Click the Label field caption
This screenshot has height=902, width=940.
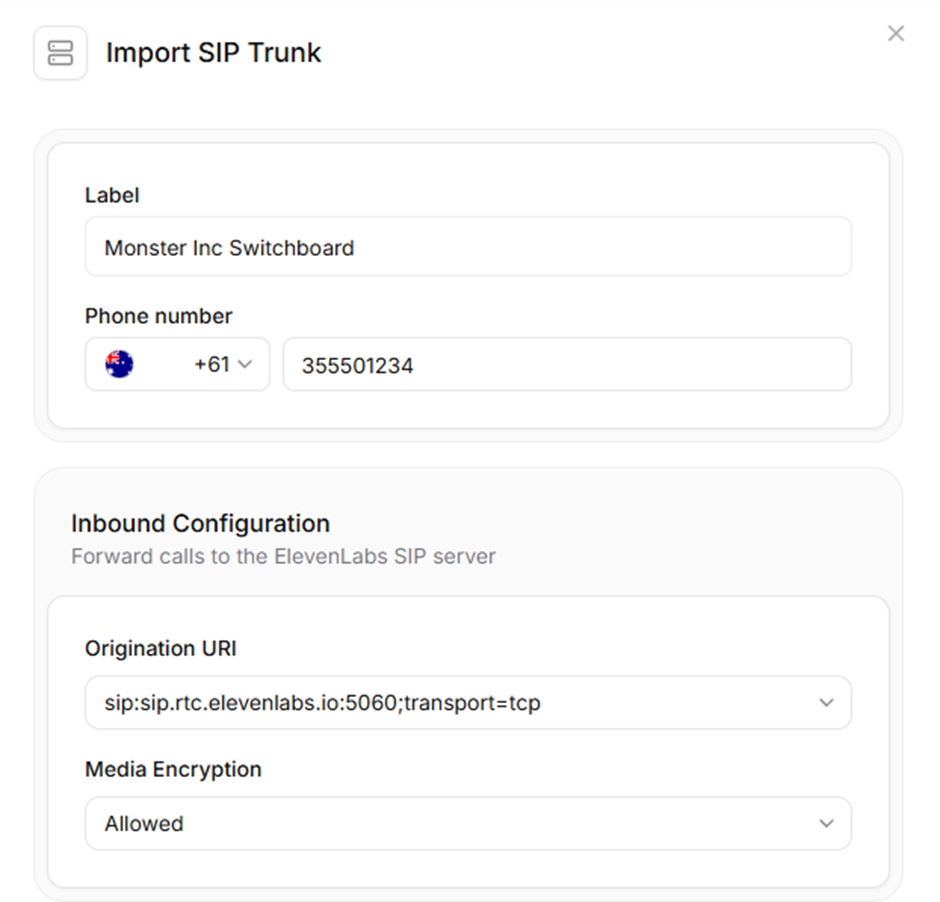coord(112,195)
